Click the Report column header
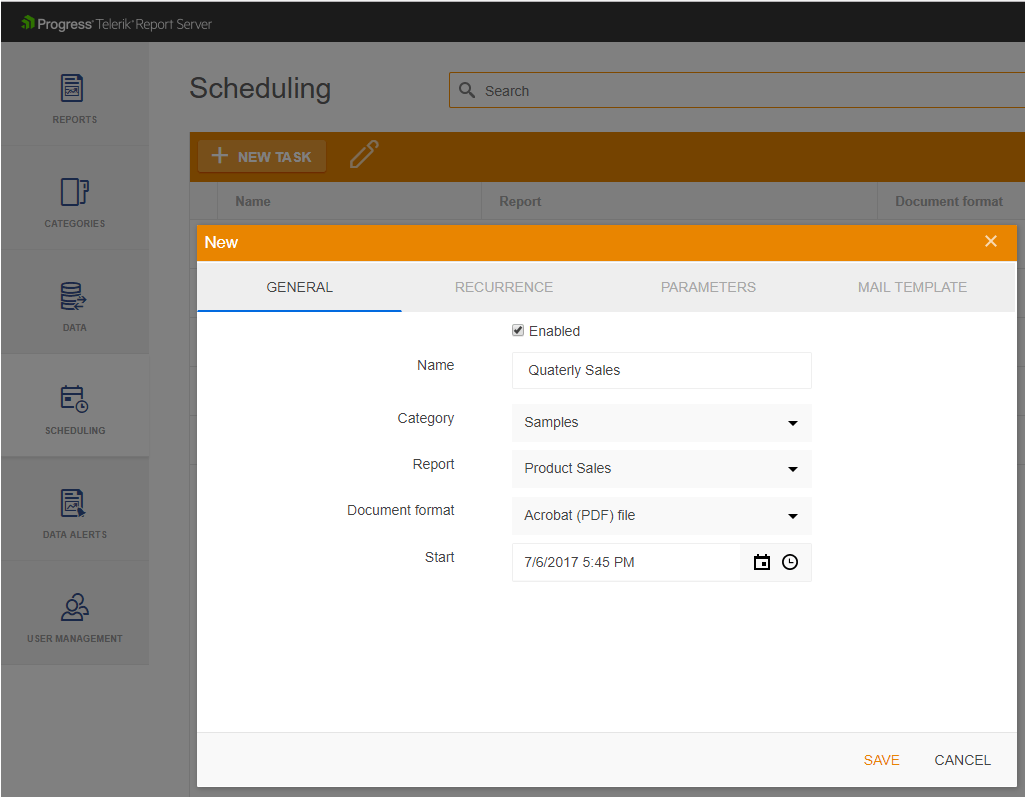 679,201
